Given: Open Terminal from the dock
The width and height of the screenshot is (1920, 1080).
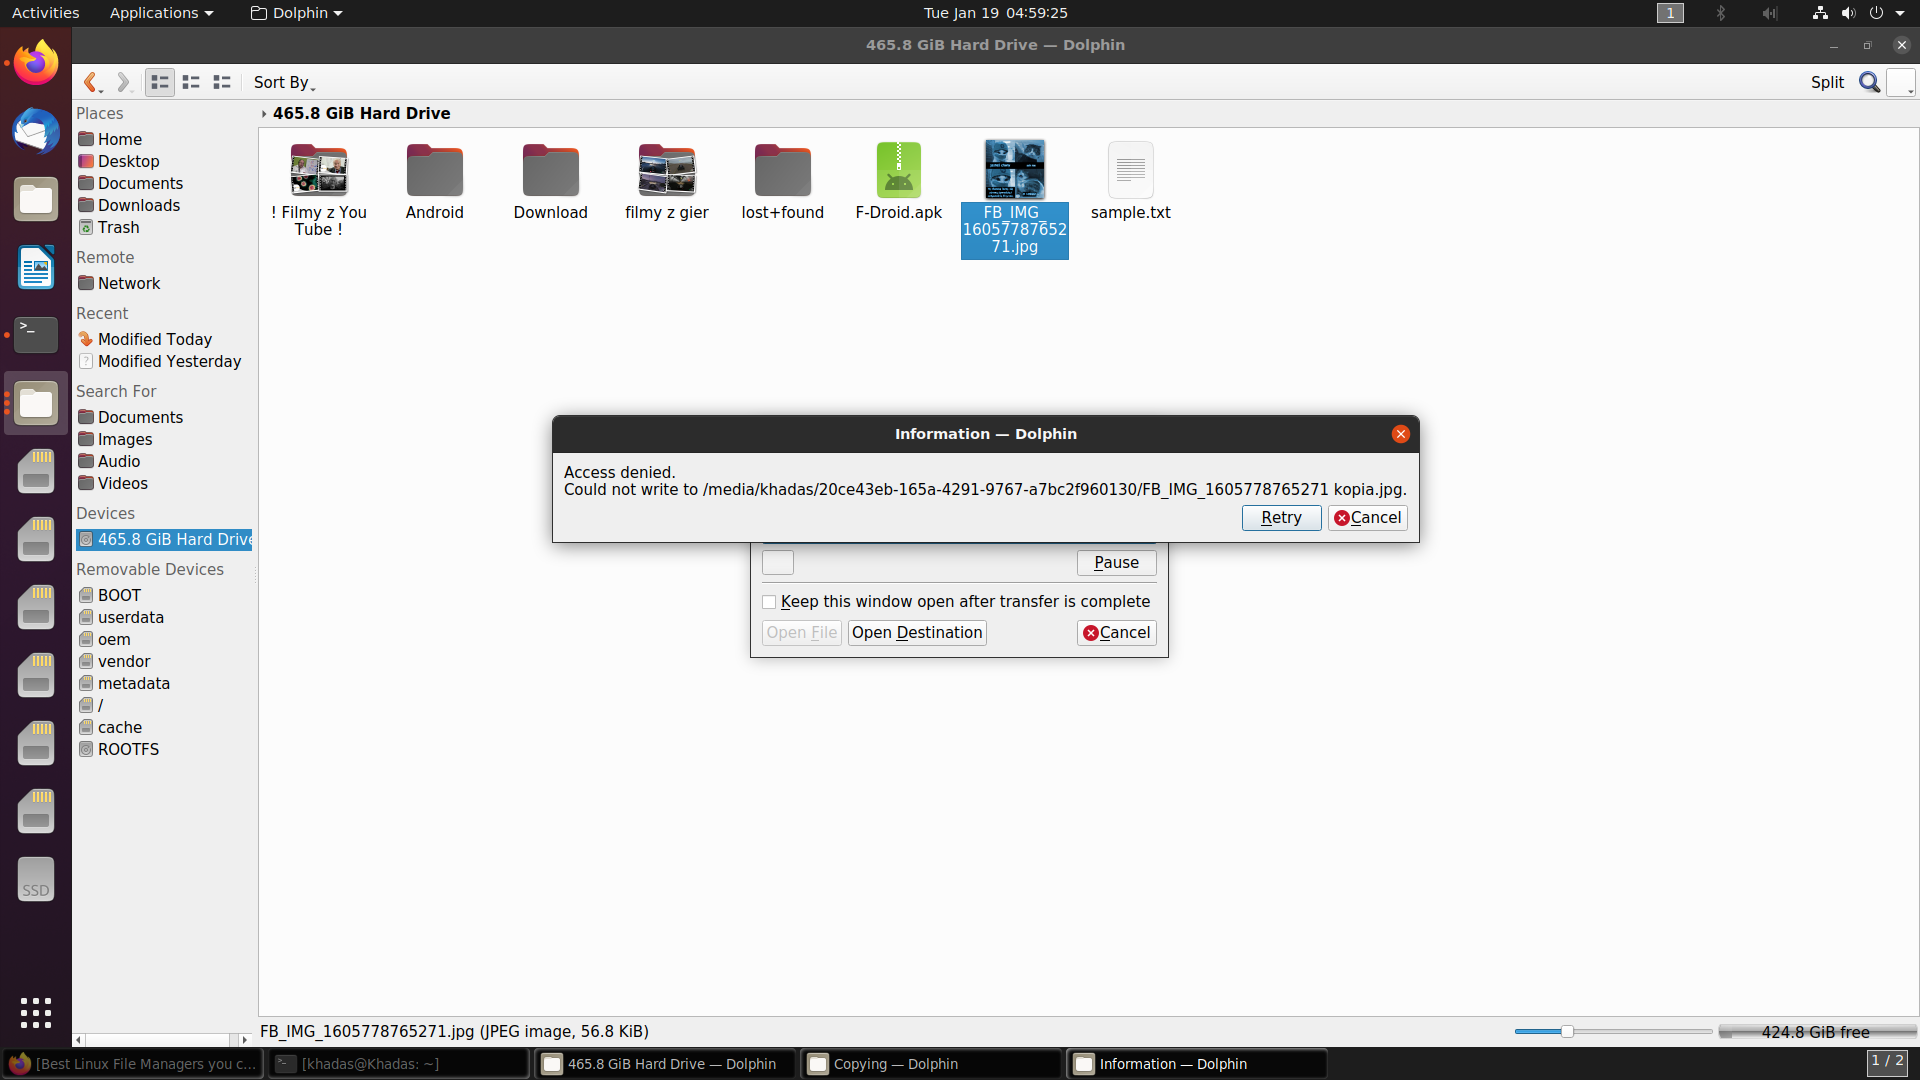Looking at the screenshot, I should point(36,335).
